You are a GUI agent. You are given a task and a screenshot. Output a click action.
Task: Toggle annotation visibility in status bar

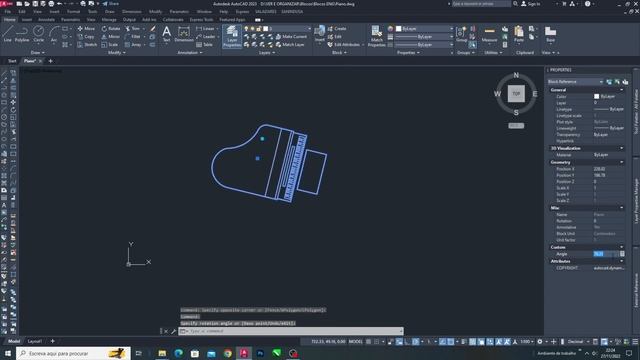coord(498,342)
